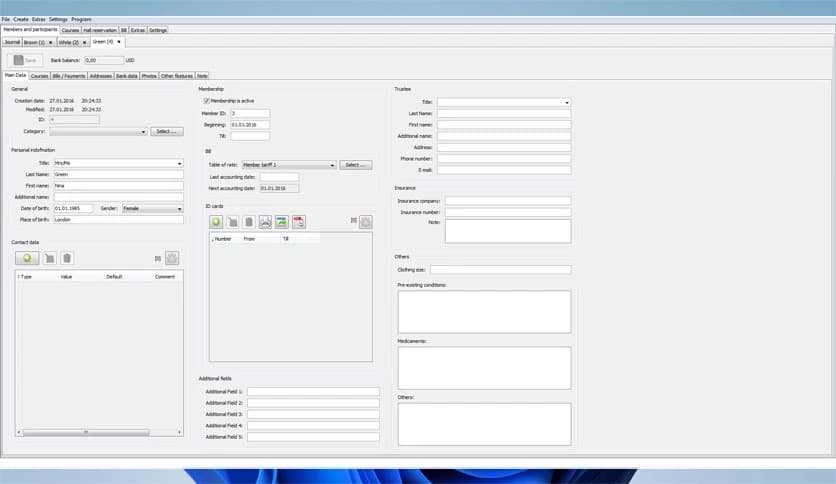Click into the Date of birth field

pyautogui.click(x=73, y=208)
